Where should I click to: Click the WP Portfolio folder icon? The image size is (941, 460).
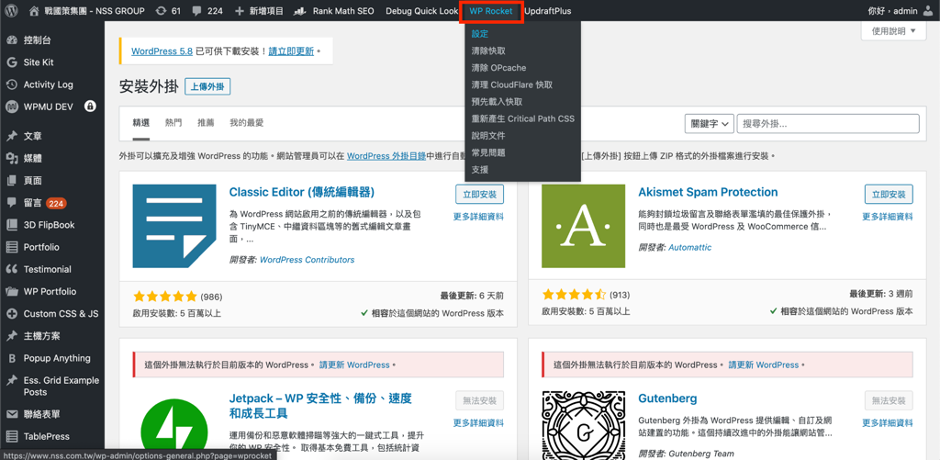coord(11,291)
